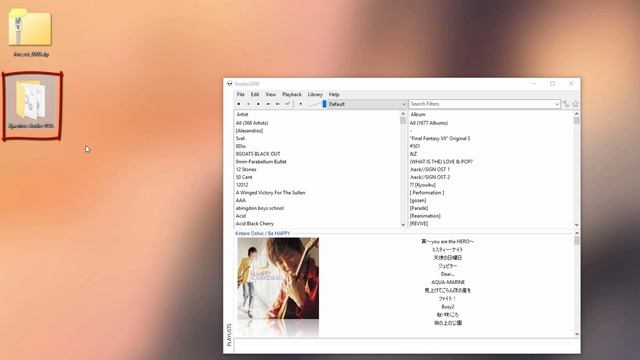Select 50 Cent in Artist list

(x=244, y=177)
